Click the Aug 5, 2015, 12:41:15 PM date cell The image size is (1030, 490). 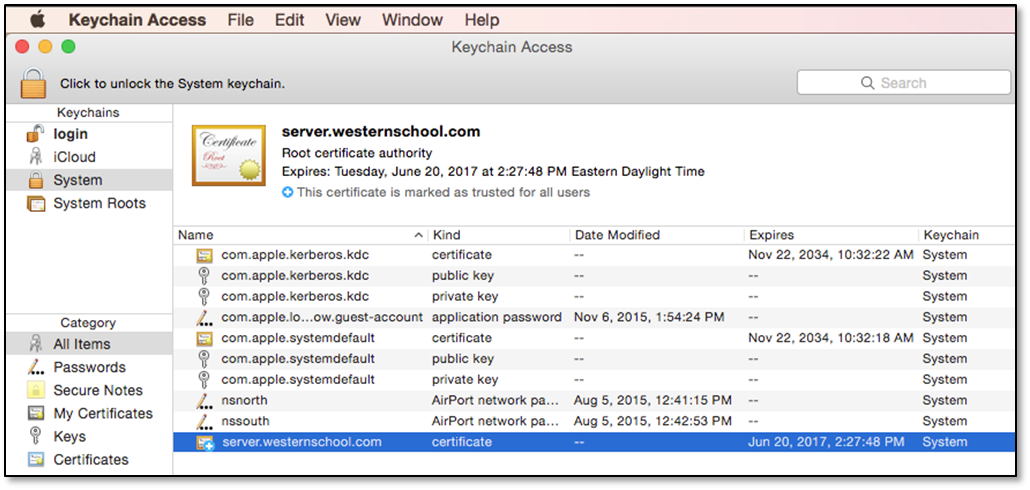[x=652, y=401]
